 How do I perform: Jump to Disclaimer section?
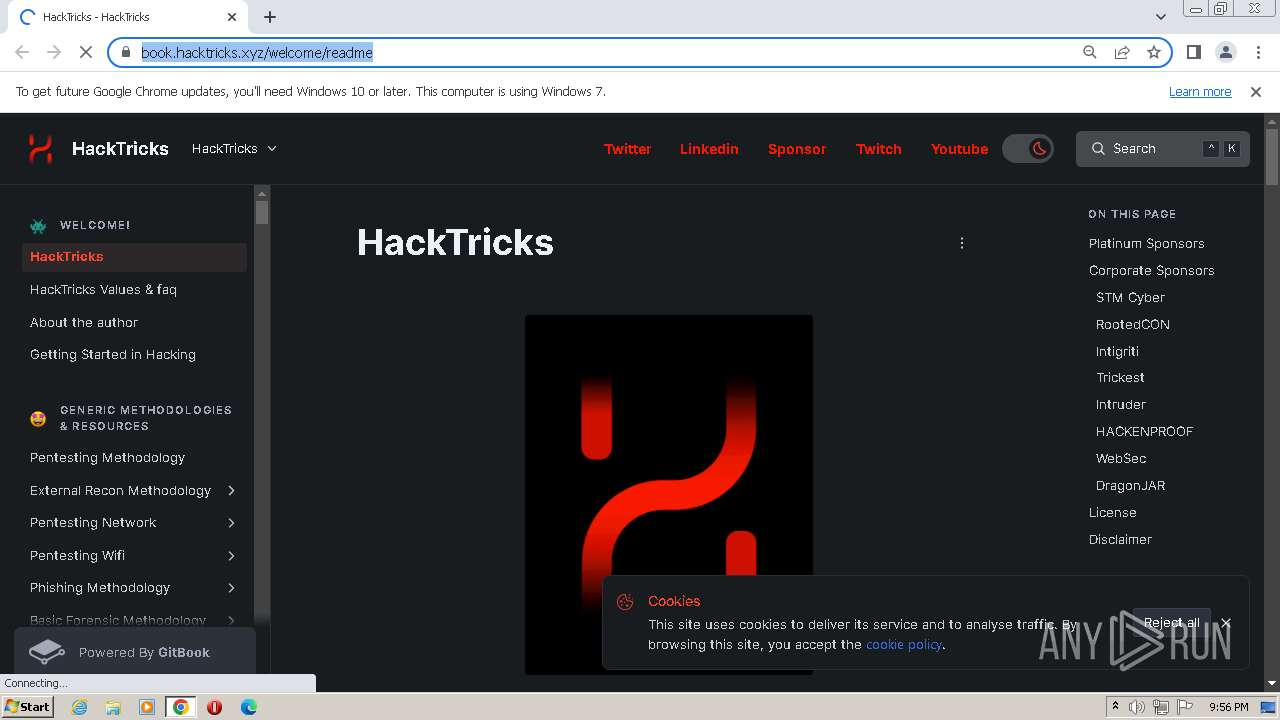[x=1120, y=540]
